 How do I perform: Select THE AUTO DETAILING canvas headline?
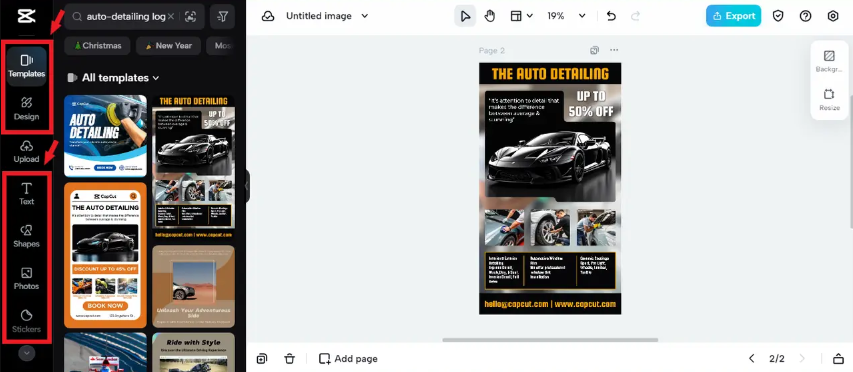[550, 73]
